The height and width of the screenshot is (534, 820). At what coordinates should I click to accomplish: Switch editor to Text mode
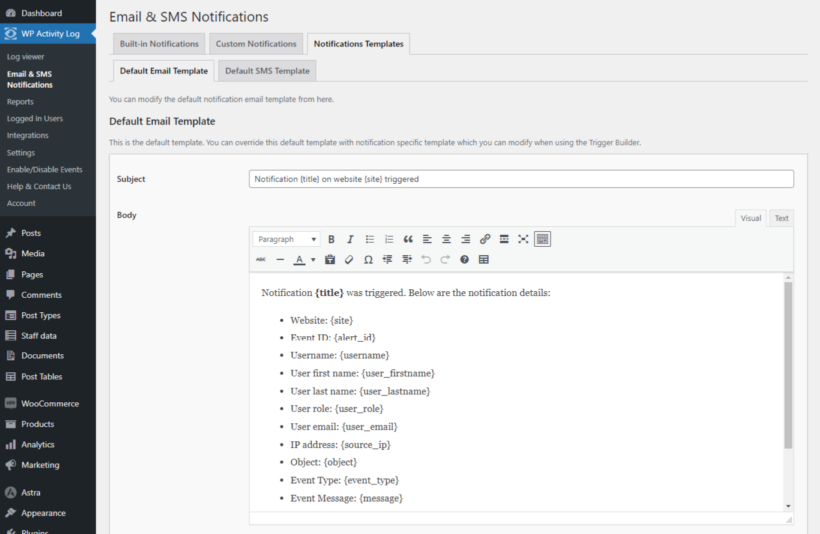781,218
